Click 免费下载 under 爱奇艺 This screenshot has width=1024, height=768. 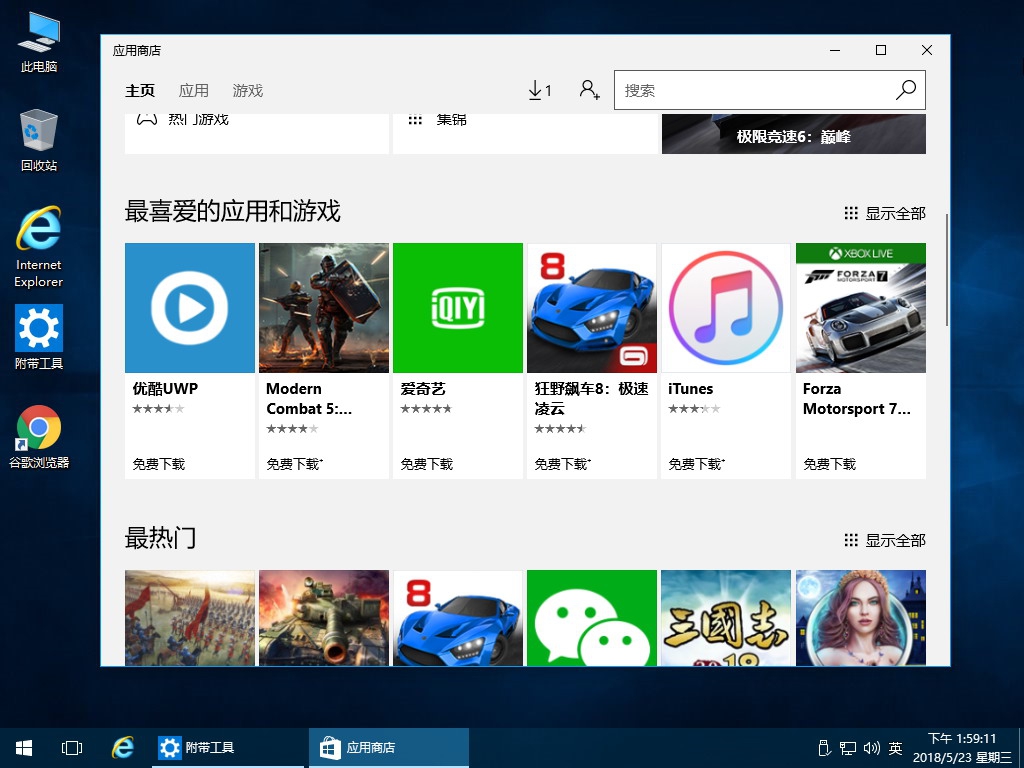[x=426, y=464]
